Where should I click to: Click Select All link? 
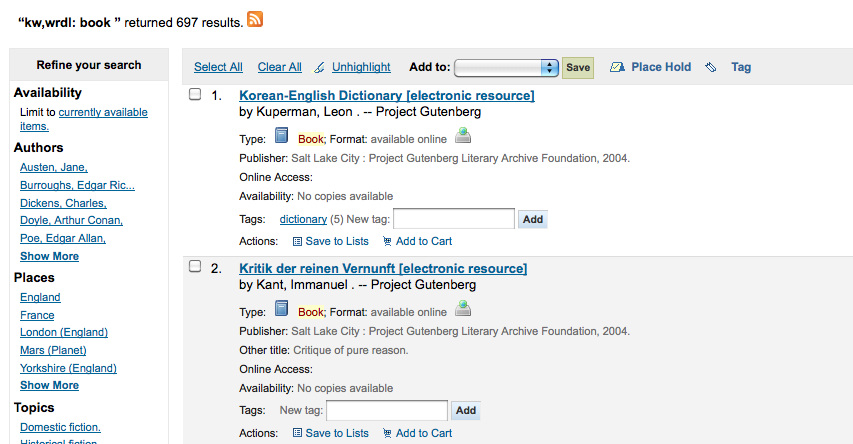pos(218,67)
